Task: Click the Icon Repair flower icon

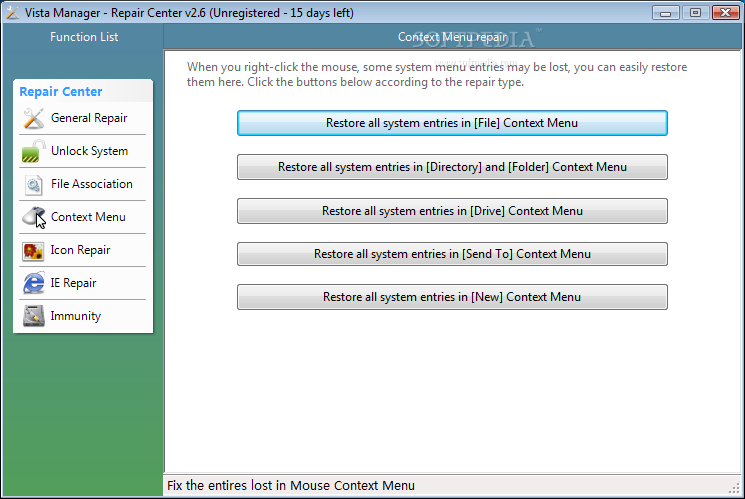Action: pos(33,250)
